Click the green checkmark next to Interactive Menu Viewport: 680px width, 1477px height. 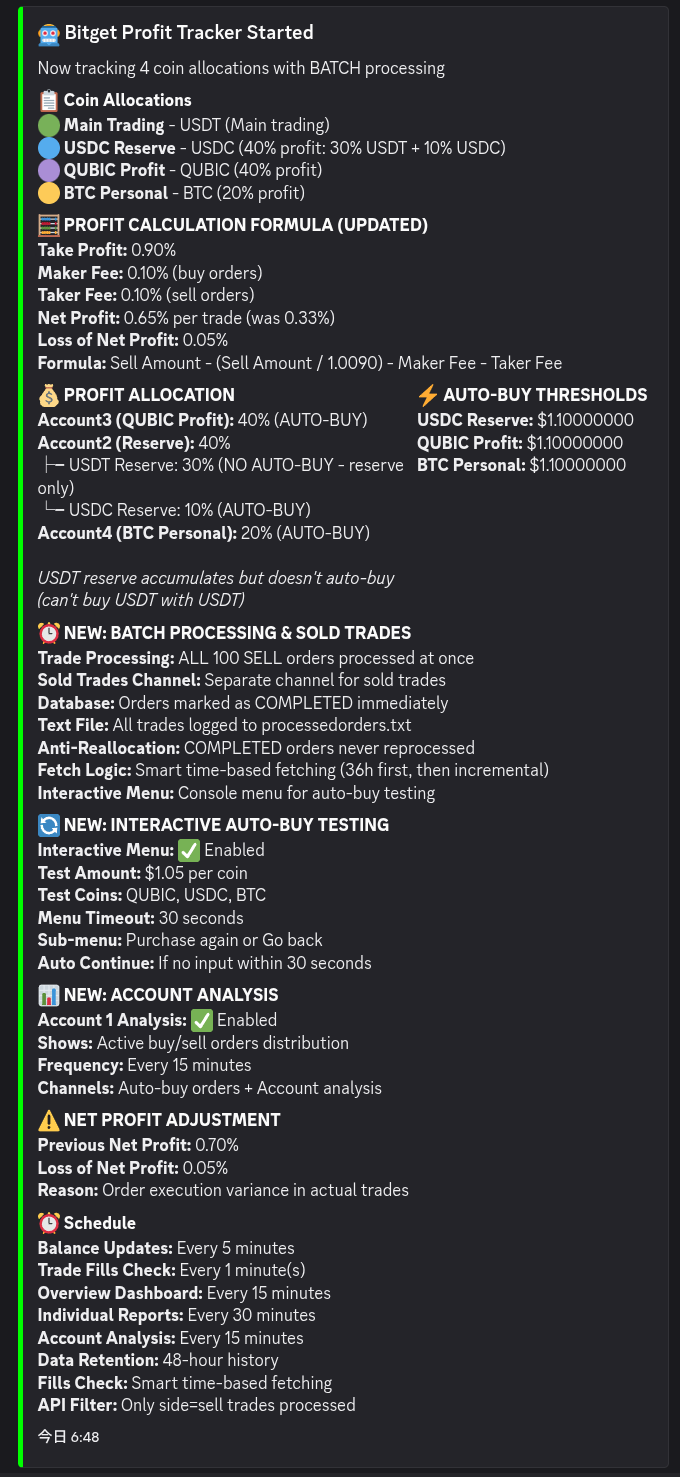point(189,850)
